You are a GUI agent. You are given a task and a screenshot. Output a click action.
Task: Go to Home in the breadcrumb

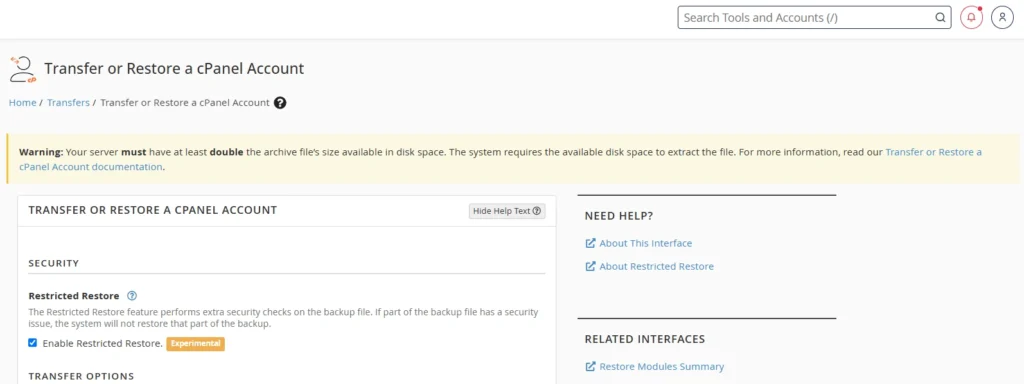(x=22, y=103)
